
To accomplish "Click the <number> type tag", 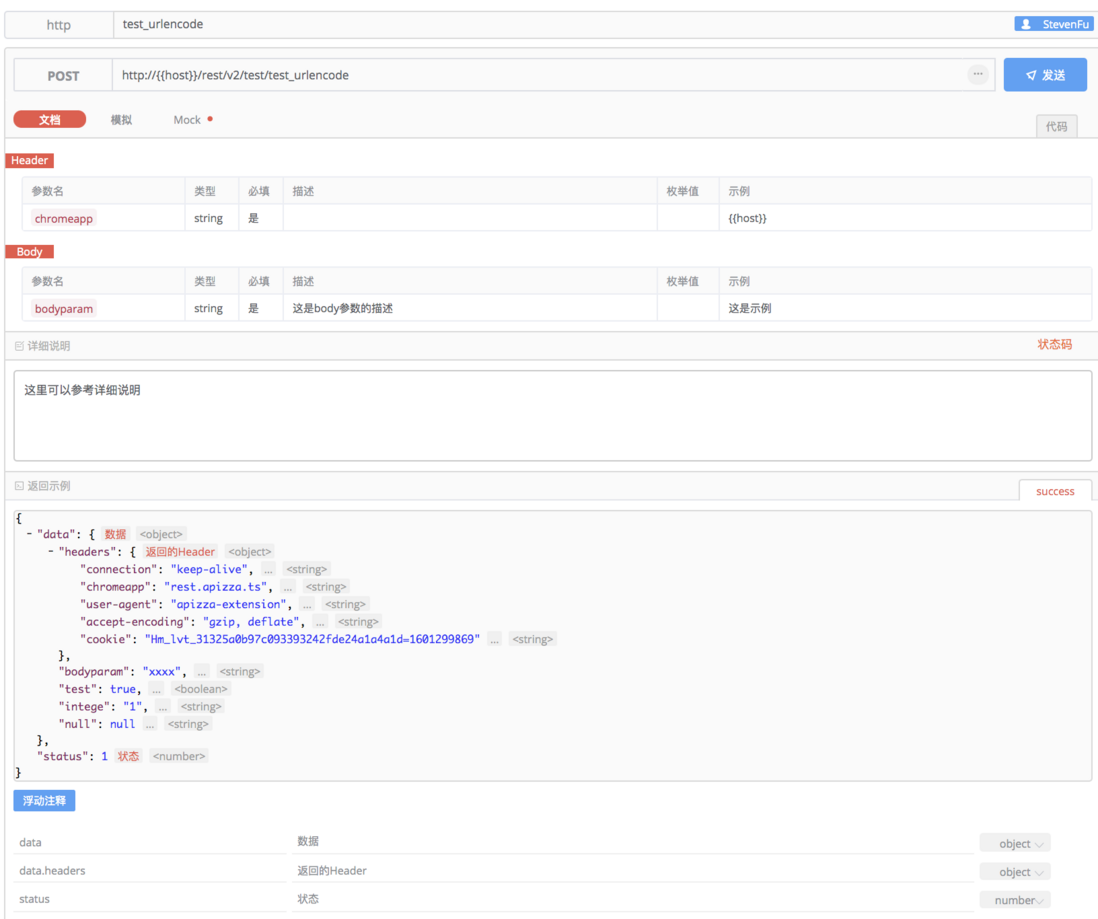I will 179,756.
